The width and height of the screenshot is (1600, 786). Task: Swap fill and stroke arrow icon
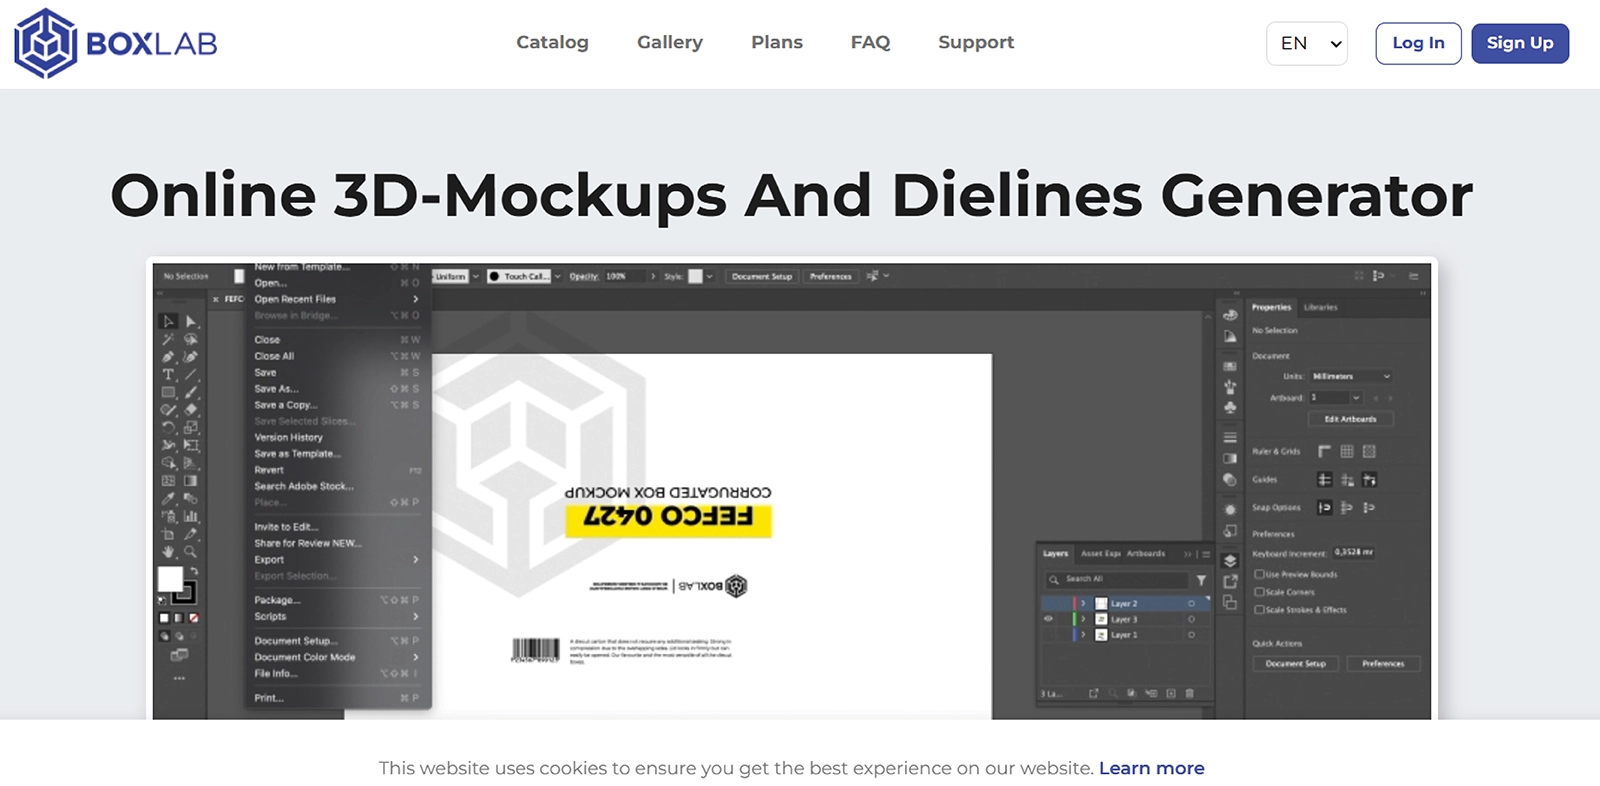194,571
